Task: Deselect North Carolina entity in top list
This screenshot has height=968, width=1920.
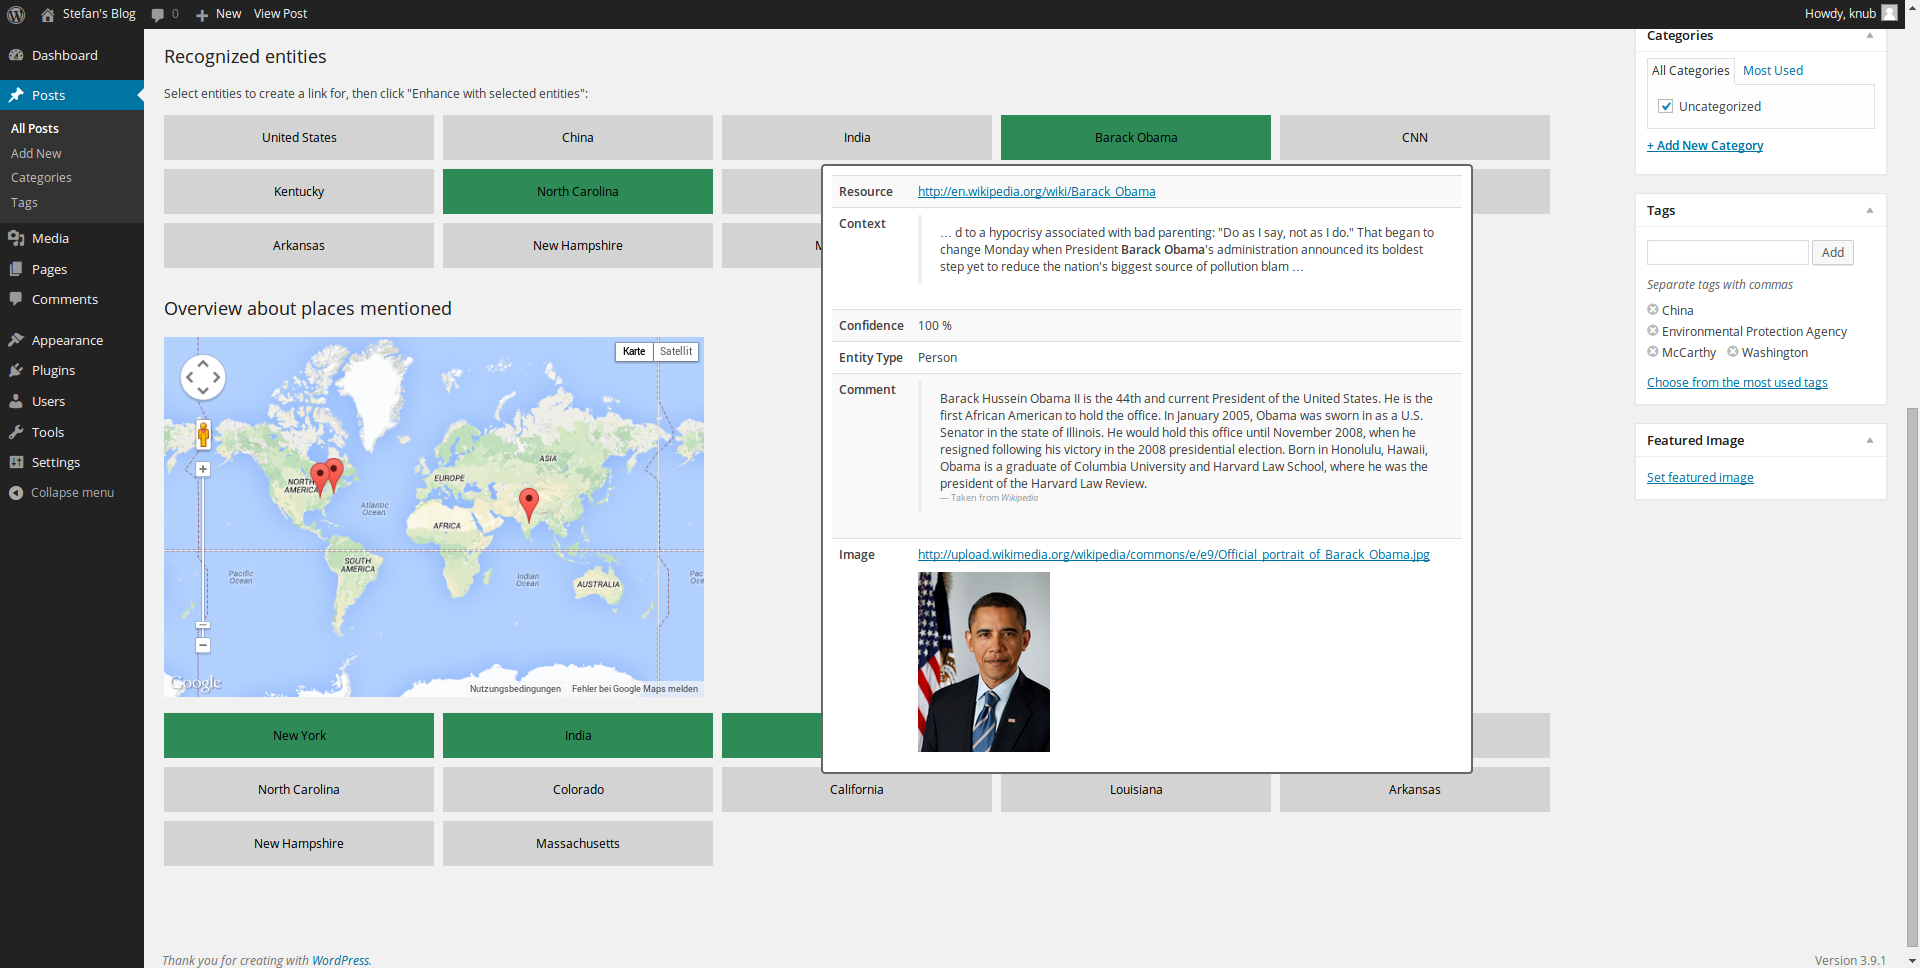Action: tap(578, 191)
